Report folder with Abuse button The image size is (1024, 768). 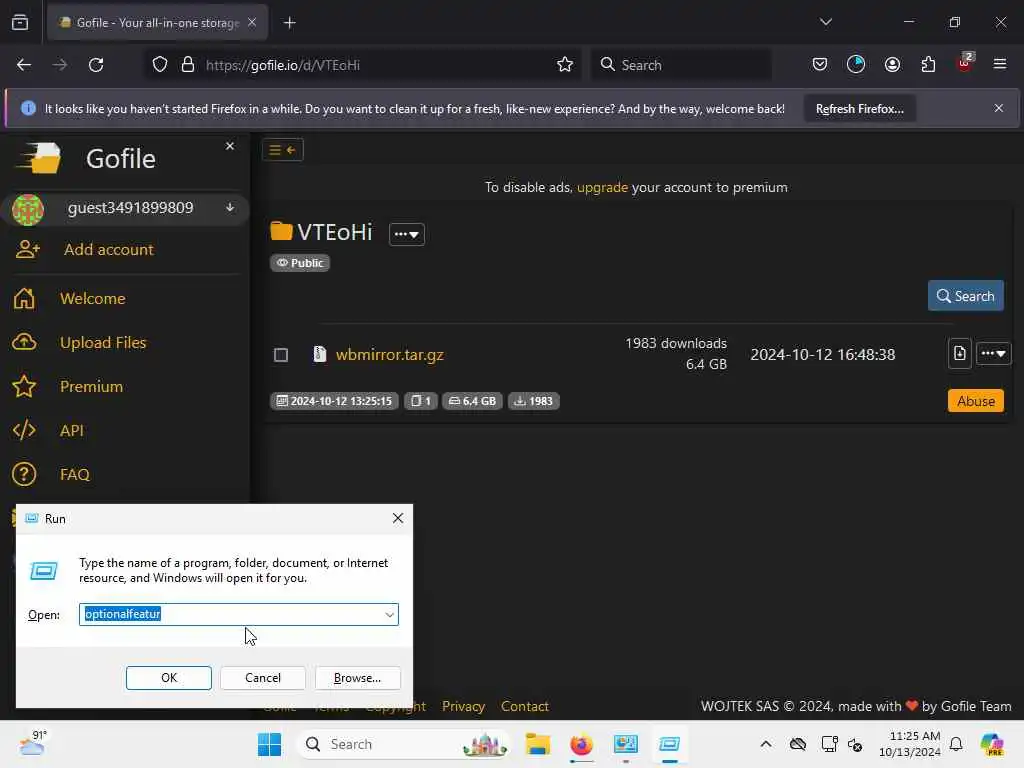tap(976, 401)
